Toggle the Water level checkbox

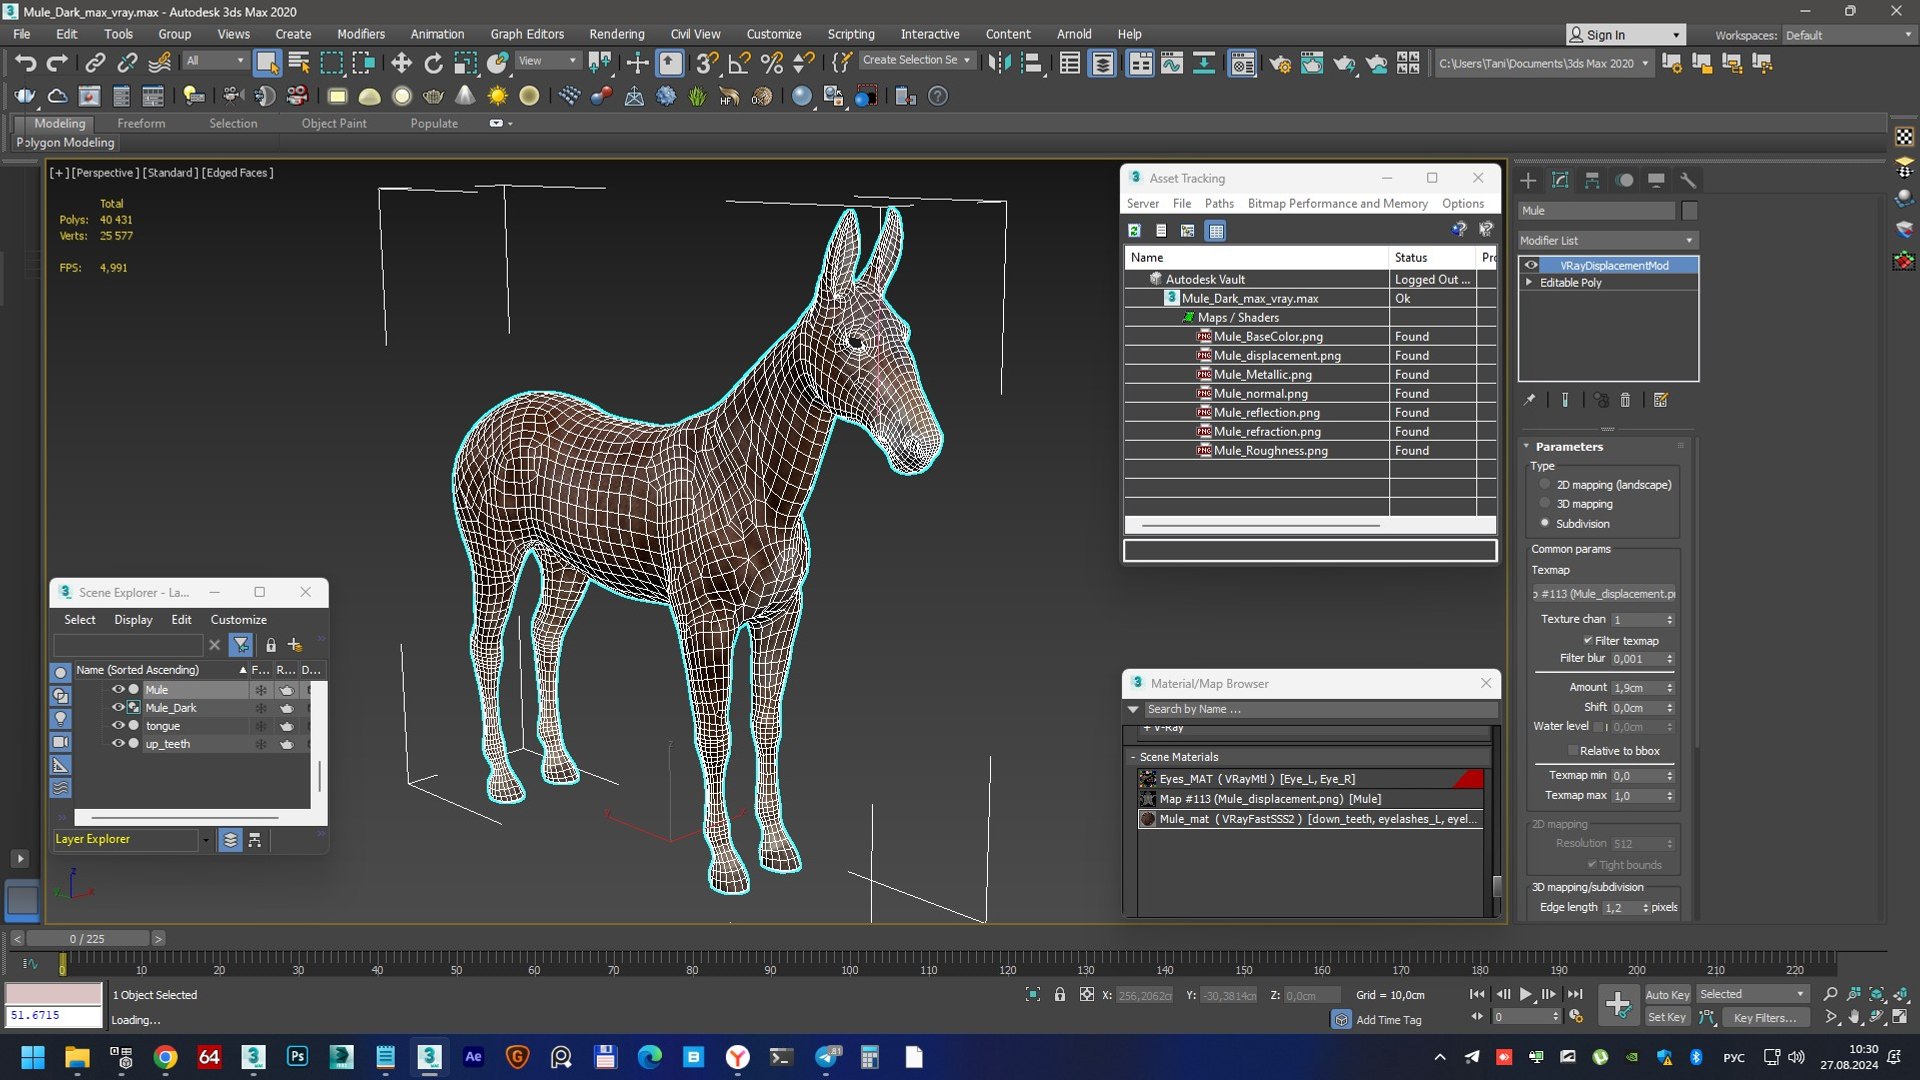tap(1598, 727)
